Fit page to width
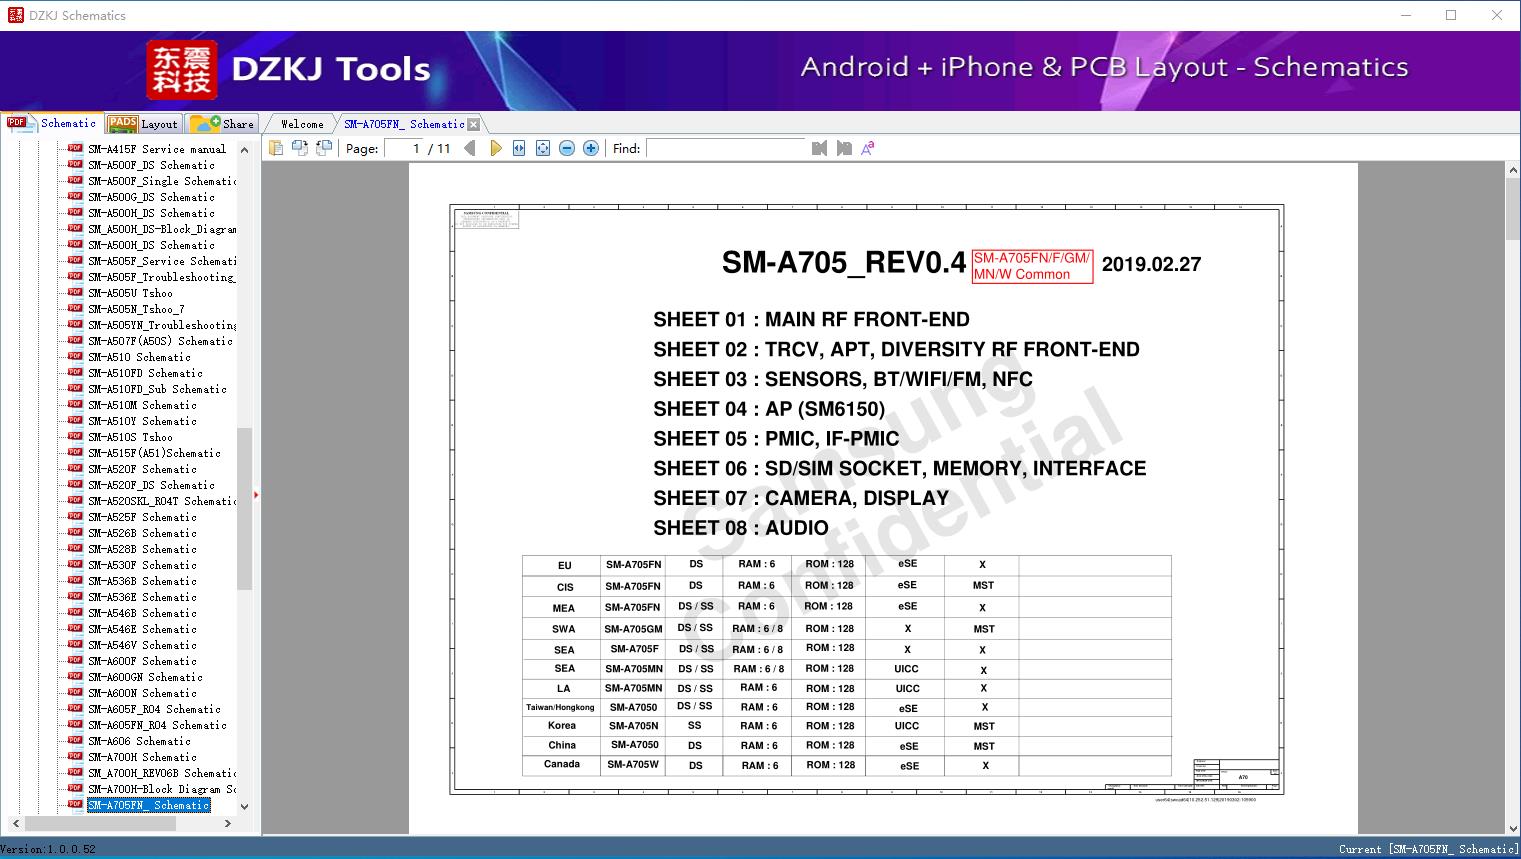The width and height of the screenshot is (1521, 859). click(519, 148)
